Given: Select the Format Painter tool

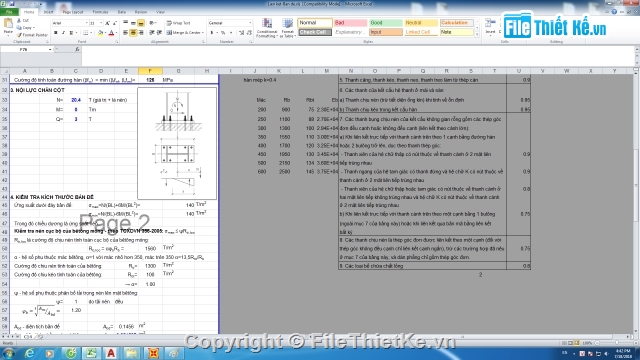Looking at the screenshot, I should (32, 35).
